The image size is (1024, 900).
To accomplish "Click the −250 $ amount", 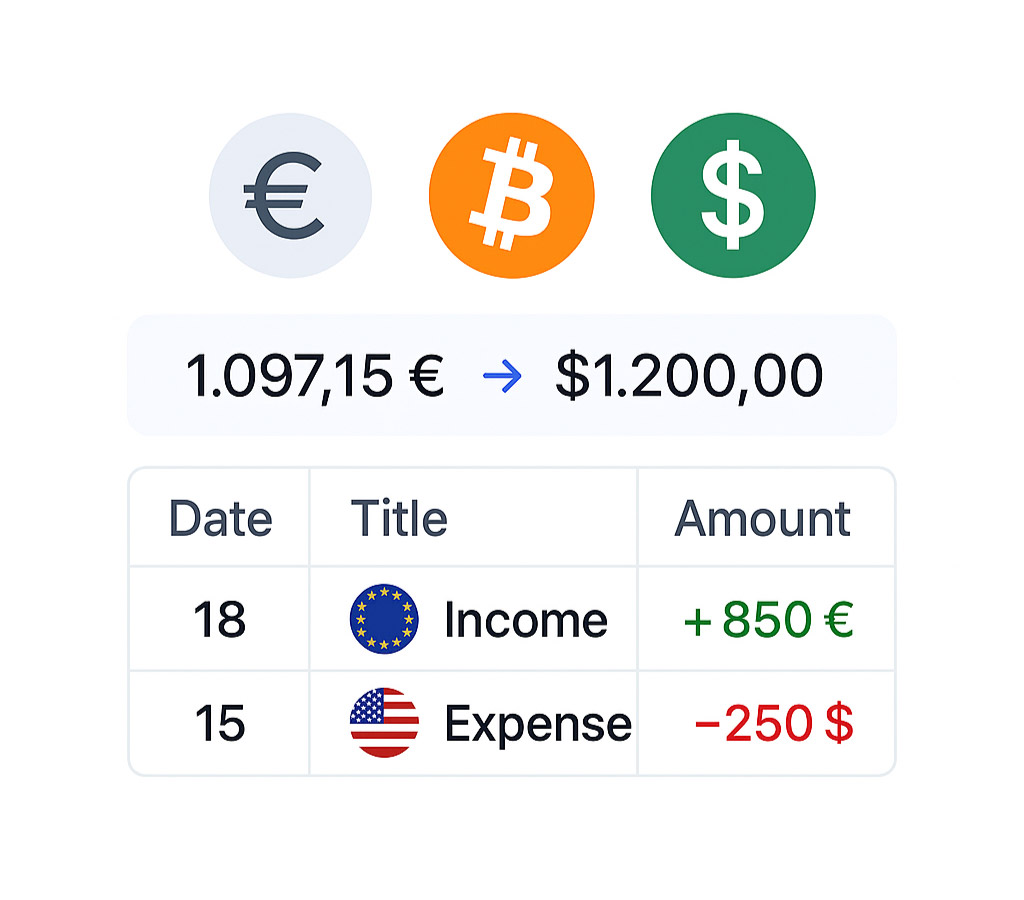I will (773, 724).
